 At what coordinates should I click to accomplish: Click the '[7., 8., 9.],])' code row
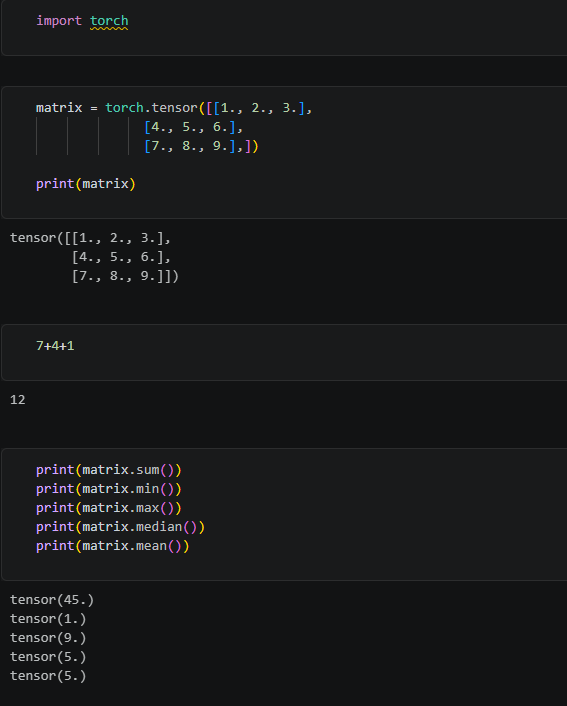201,146
